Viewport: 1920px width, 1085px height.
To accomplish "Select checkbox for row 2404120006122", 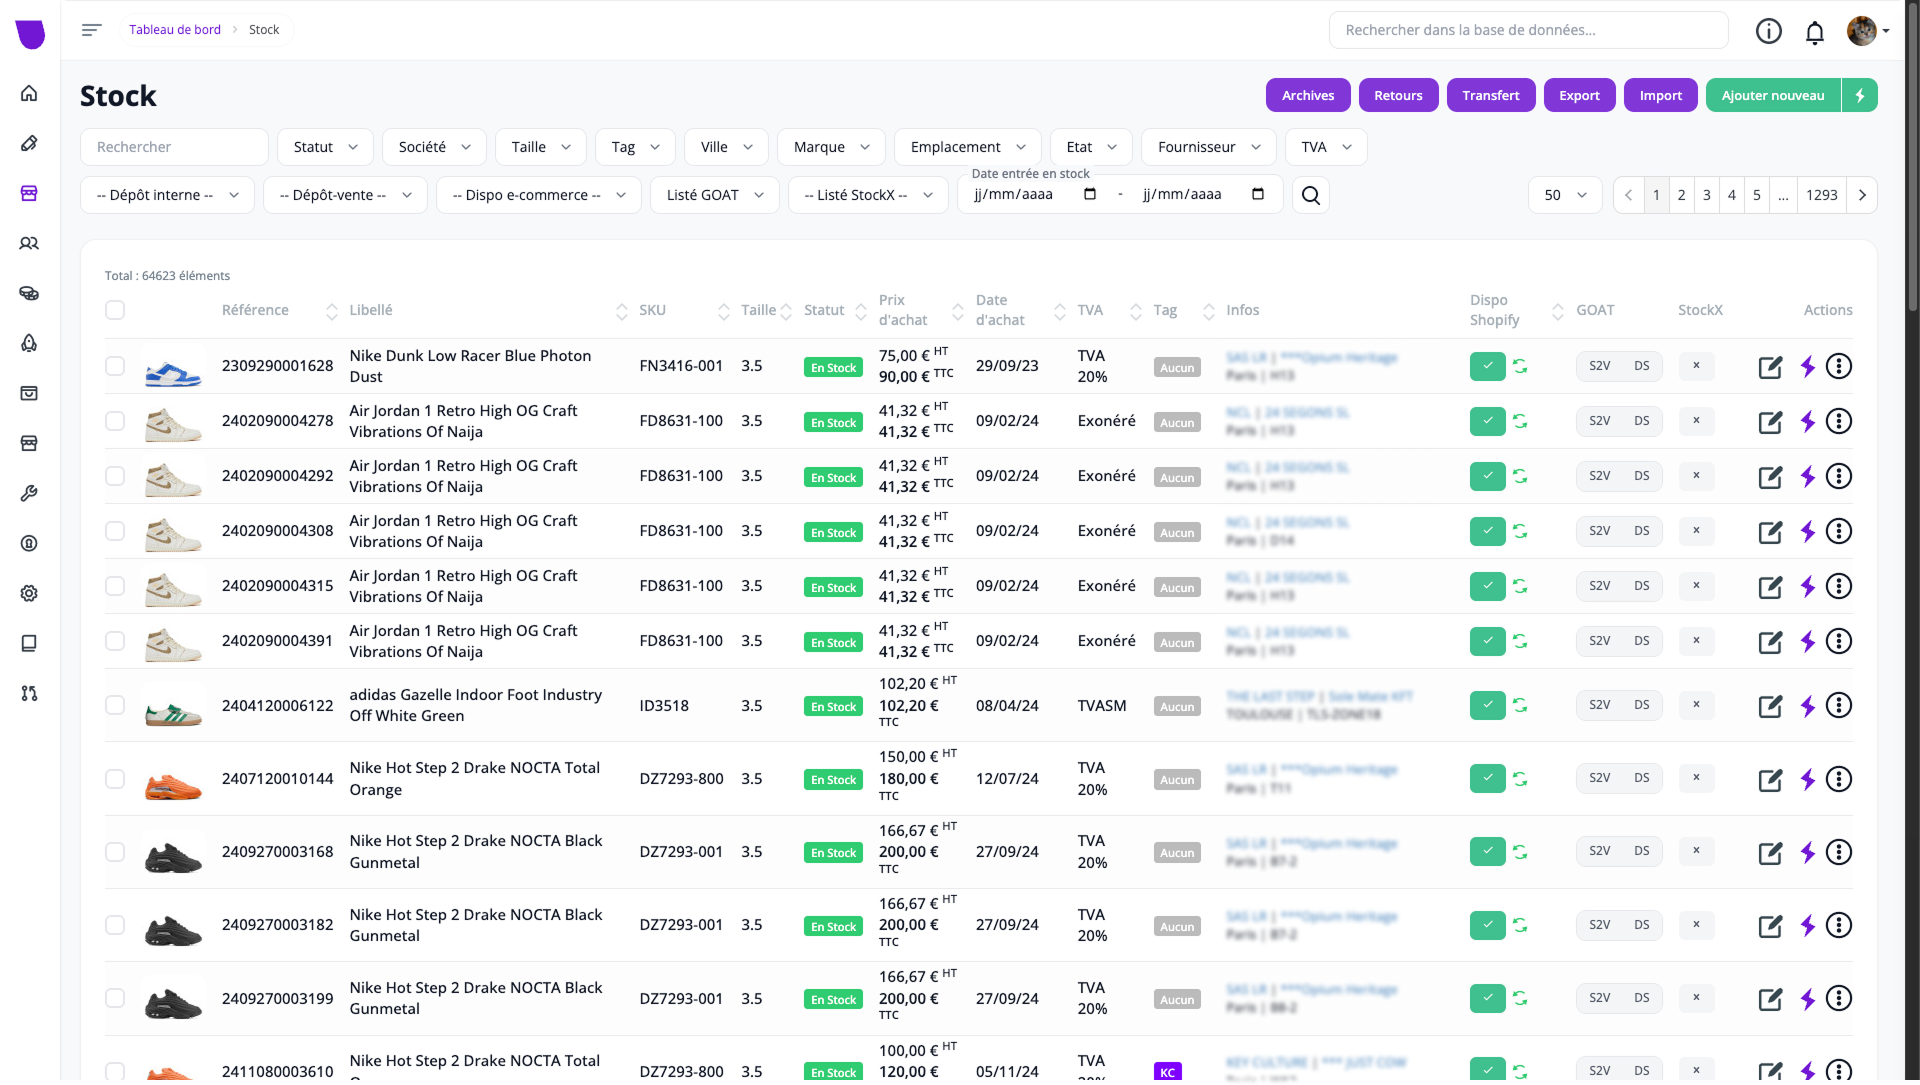I will click(x=115, y=705).
